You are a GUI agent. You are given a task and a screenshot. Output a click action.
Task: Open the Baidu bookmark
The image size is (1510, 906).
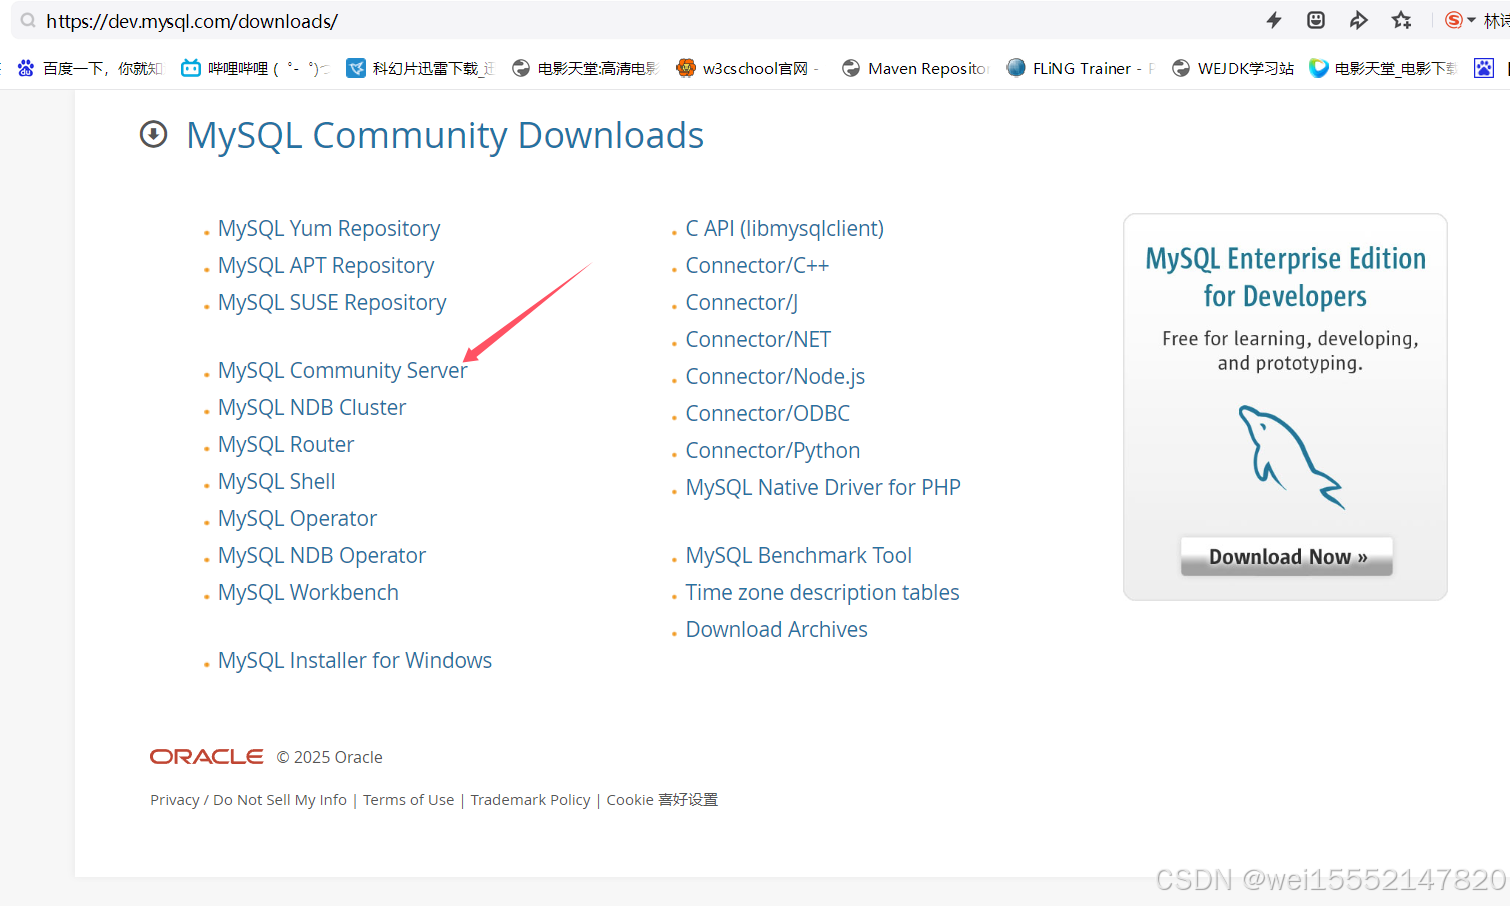(x=90, y=68)
